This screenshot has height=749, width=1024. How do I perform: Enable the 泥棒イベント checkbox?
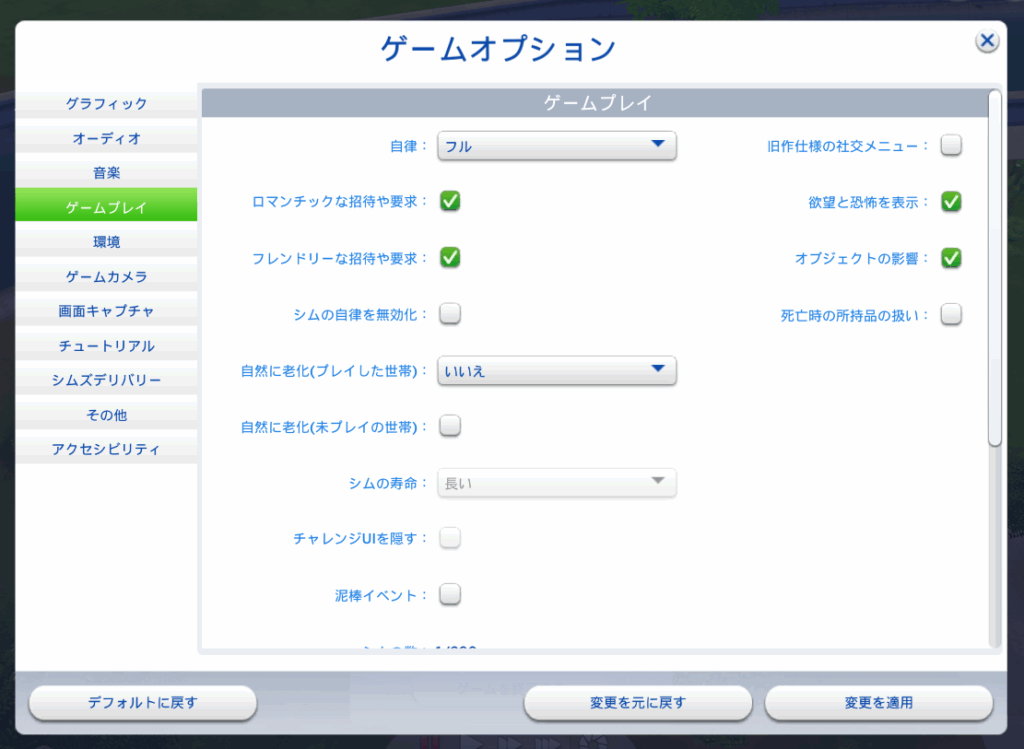coord(450,594)
